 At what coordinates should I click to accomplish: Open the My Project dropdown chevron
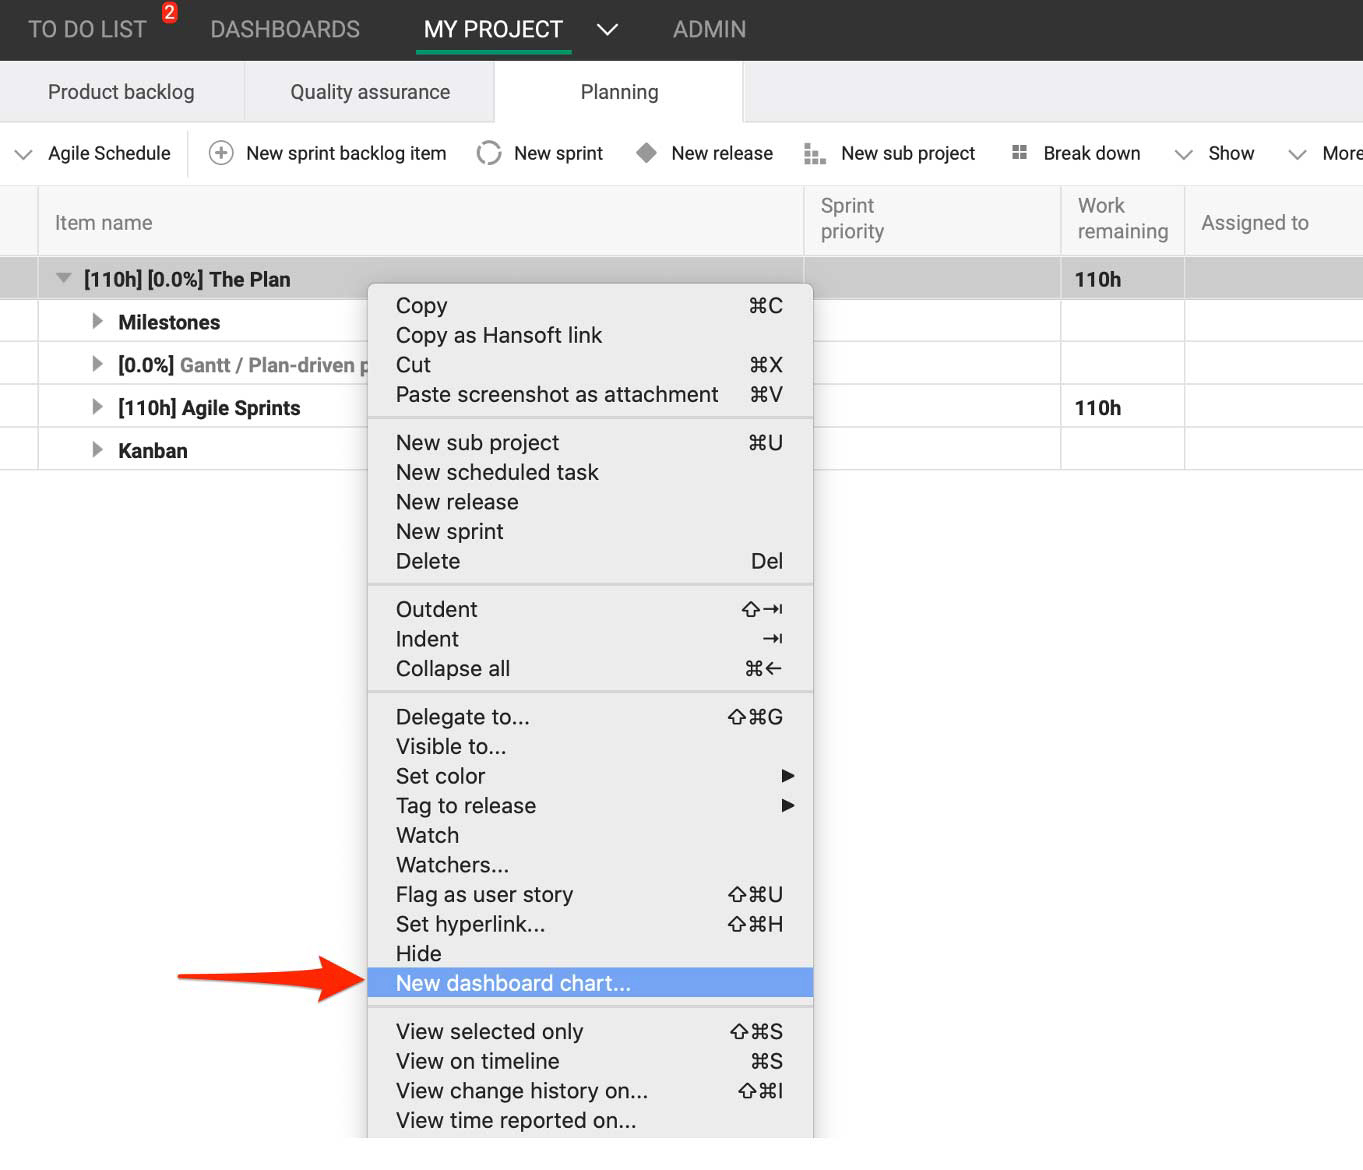[x=607, y=30]
